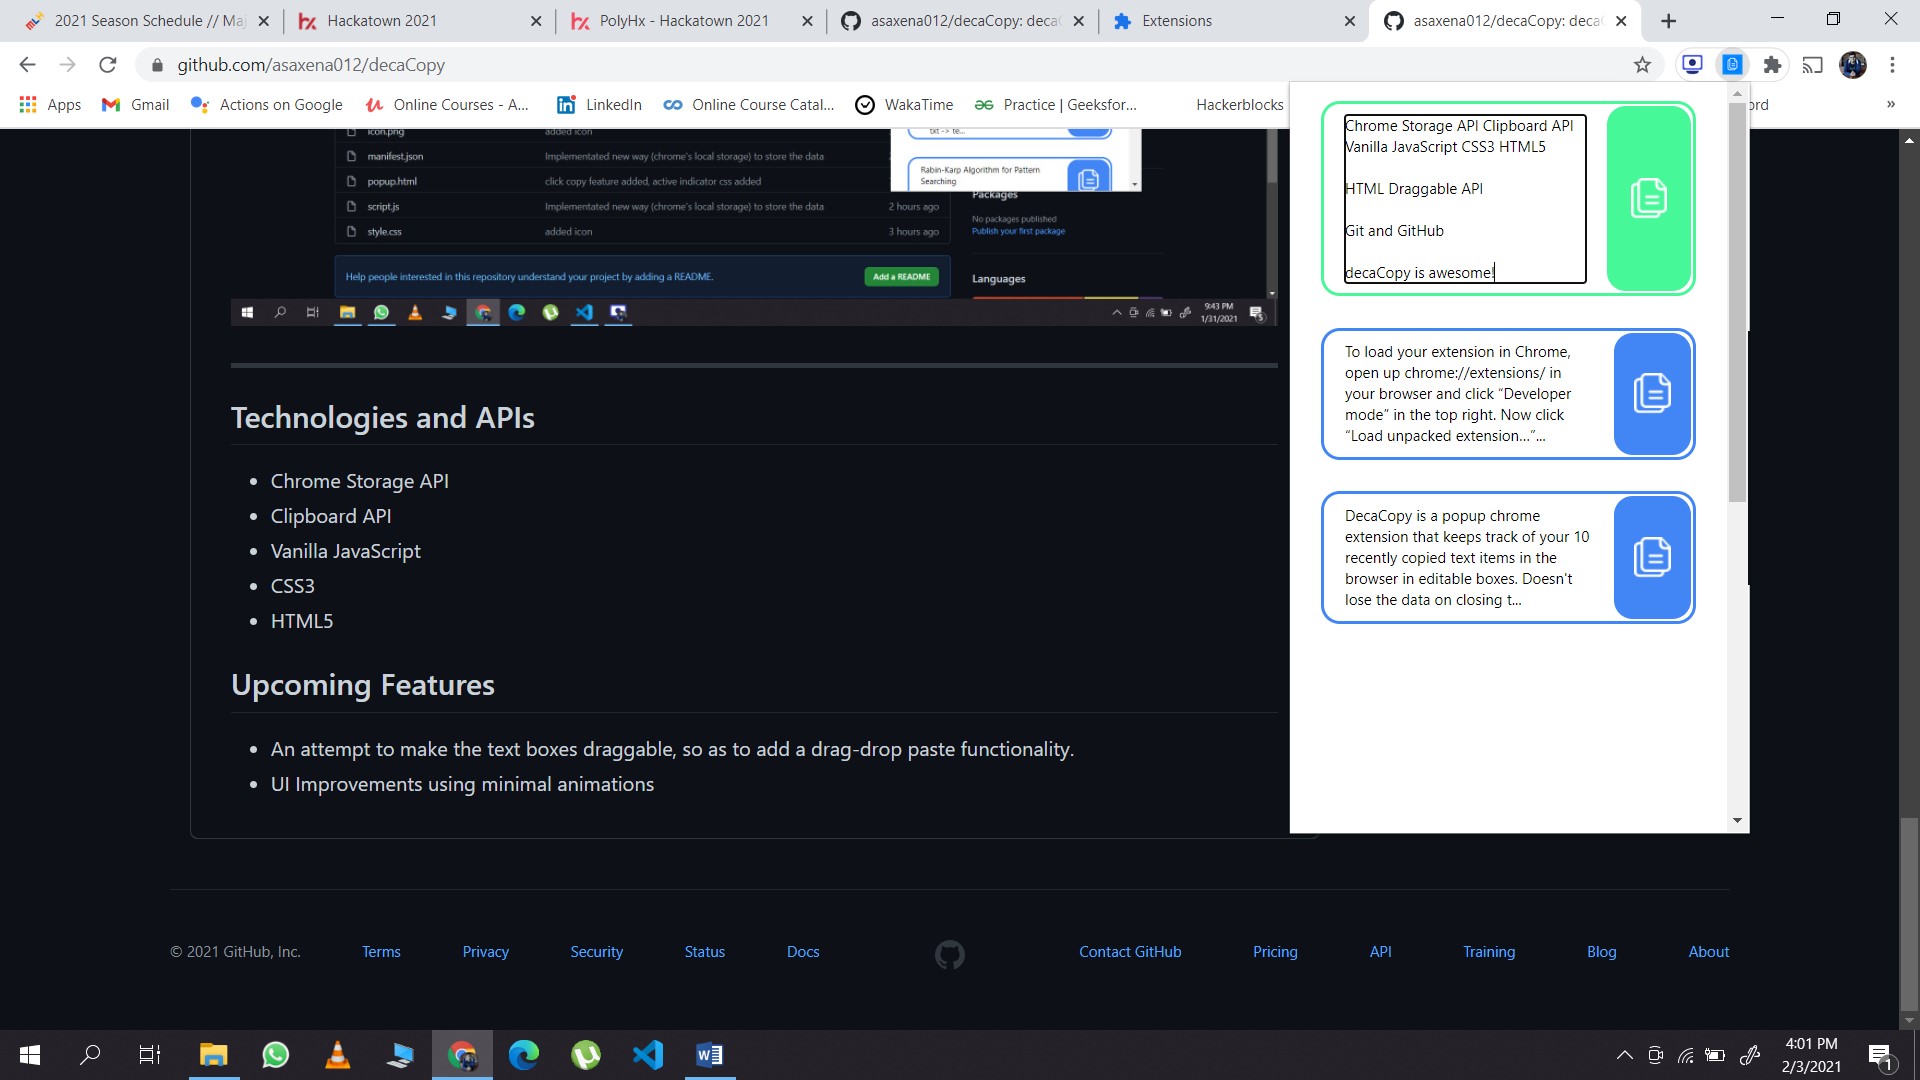Image resolution: width=1920 pixels, height=1080 pixels.
Task: Click the popup's vertical scrollbar thumb
Action: [1737, 300]
